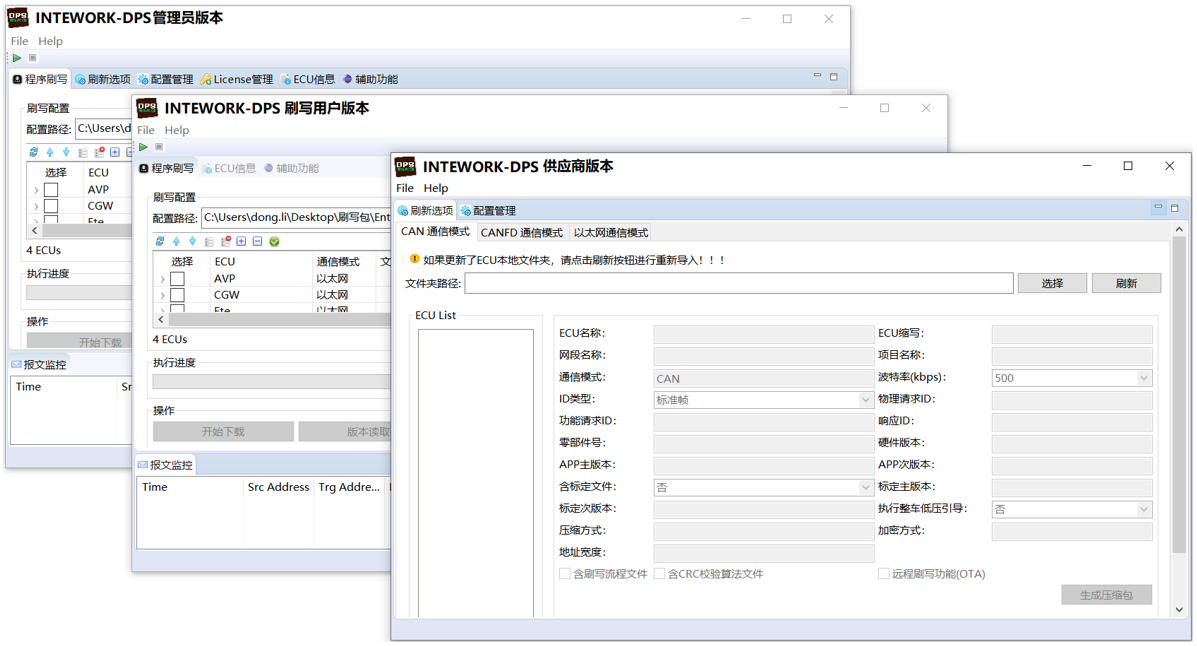
Task: Click the move-up arrow in the admin window toolbar
Action: pyautogui.click(x=50, y=153)
